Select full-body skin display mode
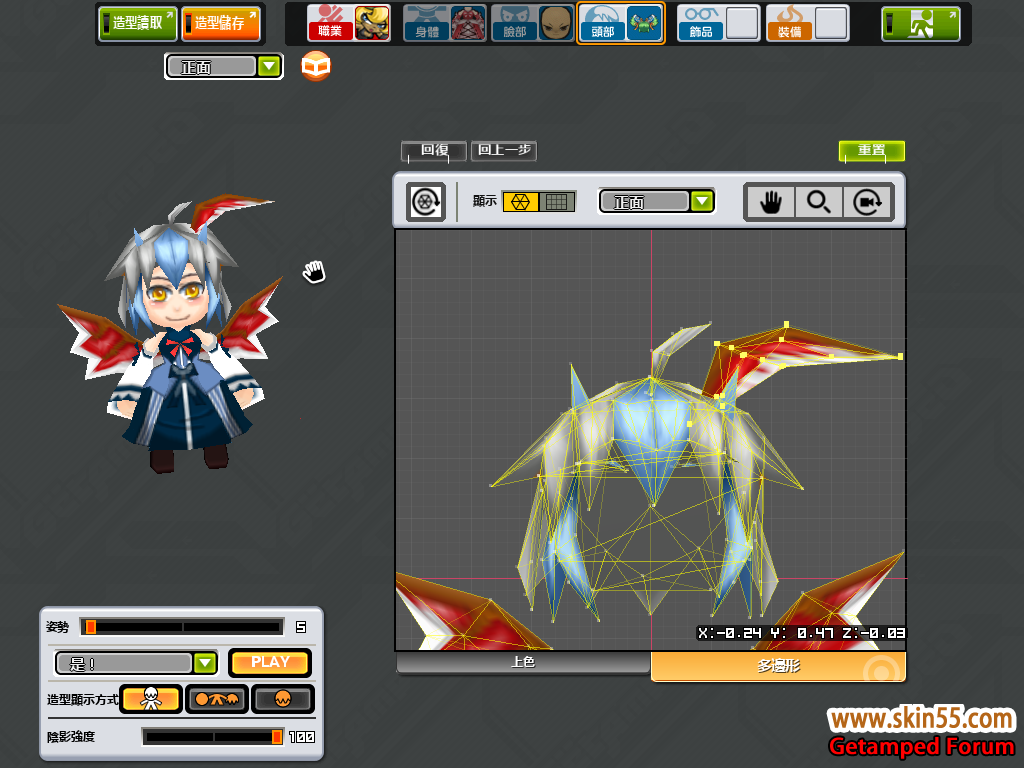The image size is (1024, 768). pyautogui.click(x=151, y=699)
